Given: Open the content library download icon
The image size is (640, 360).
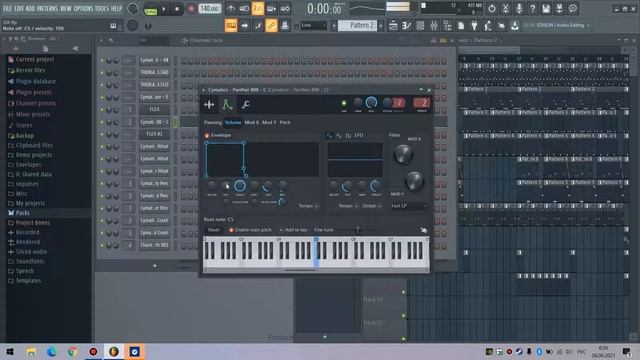Looking at the screenshot, I should 515,26.
